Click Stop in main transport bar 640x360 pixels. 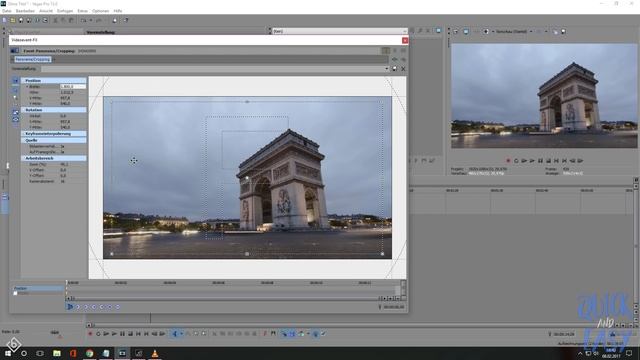pyautogui.click(x=130, y=333)
